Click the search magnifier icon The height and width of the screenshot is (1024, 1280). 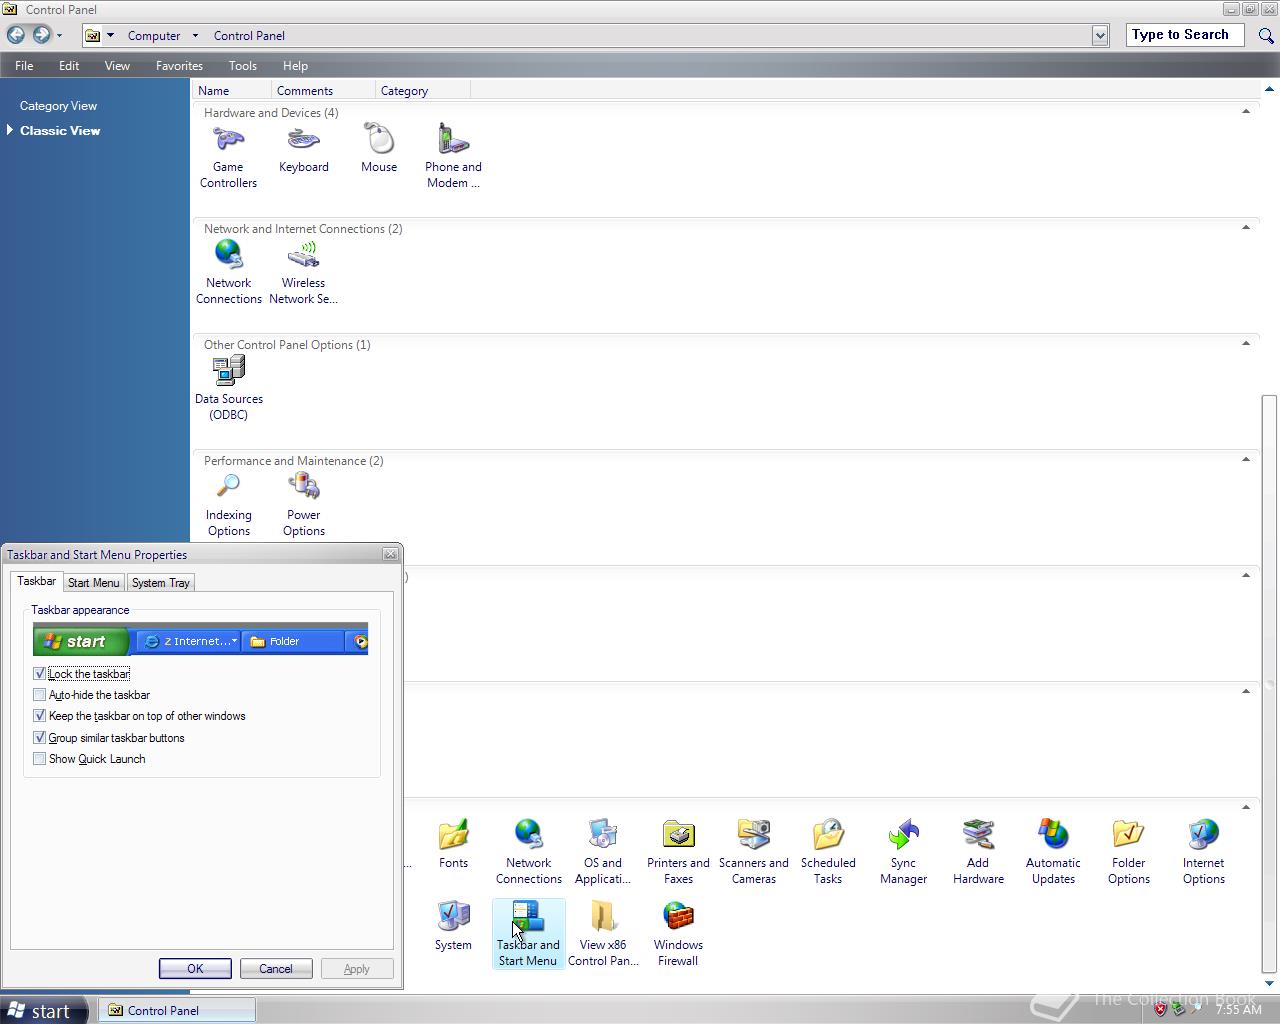coord(1266,35)
